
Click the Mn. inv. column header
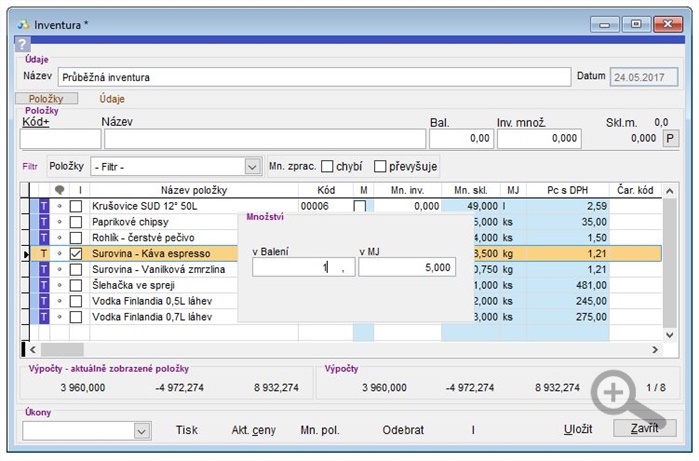tap(407, 190)
